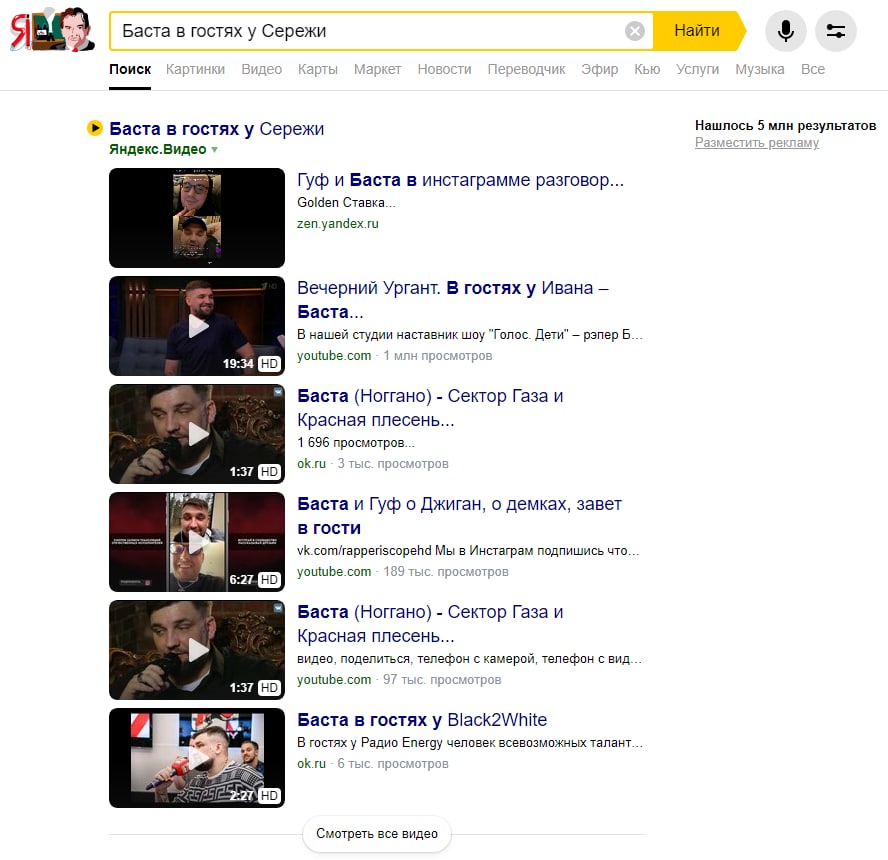Open the Кью tab
The width and height of the screenshot is (888, 860).
[x=647, y=69]
